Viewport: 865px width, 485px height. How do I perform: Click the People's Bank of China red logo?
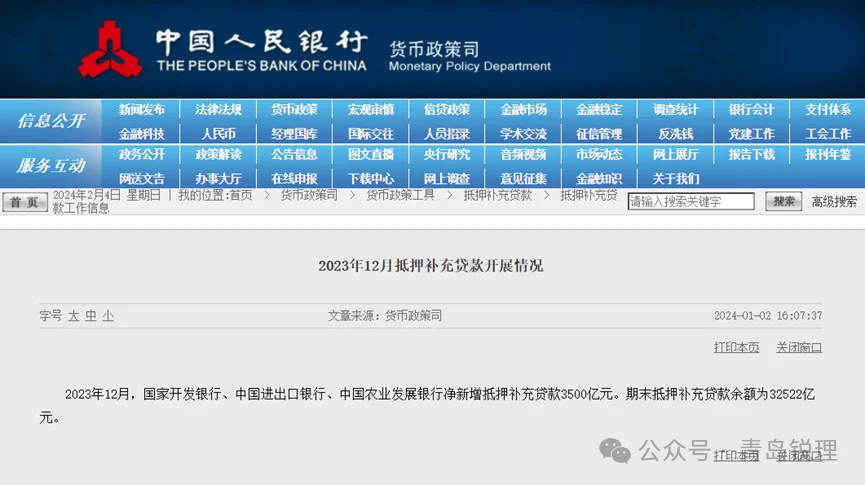110,50
